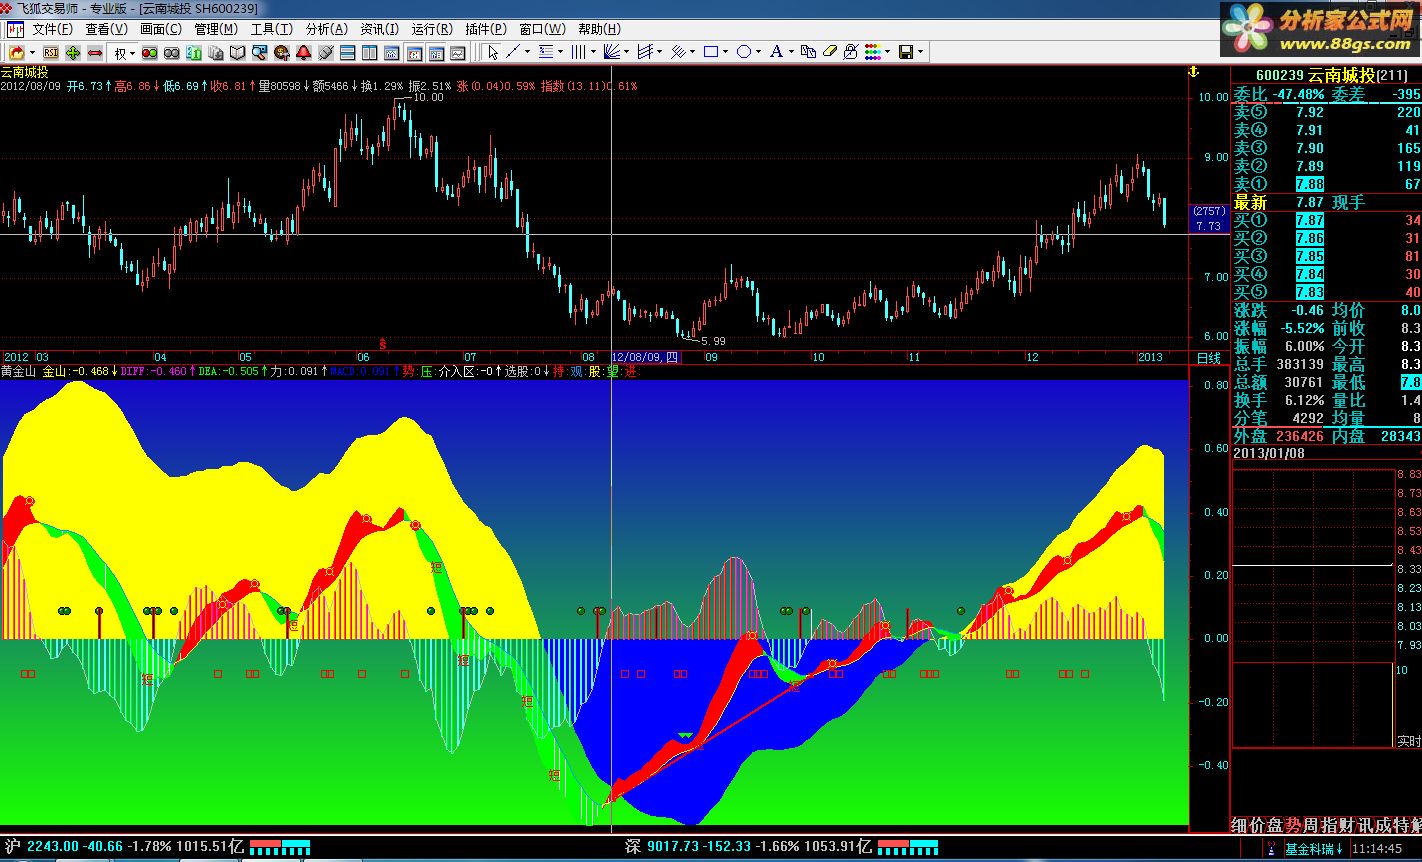Click the plug connection toolbar icon
Viewport: 1422px width, 862px height.
click(326, 52)
